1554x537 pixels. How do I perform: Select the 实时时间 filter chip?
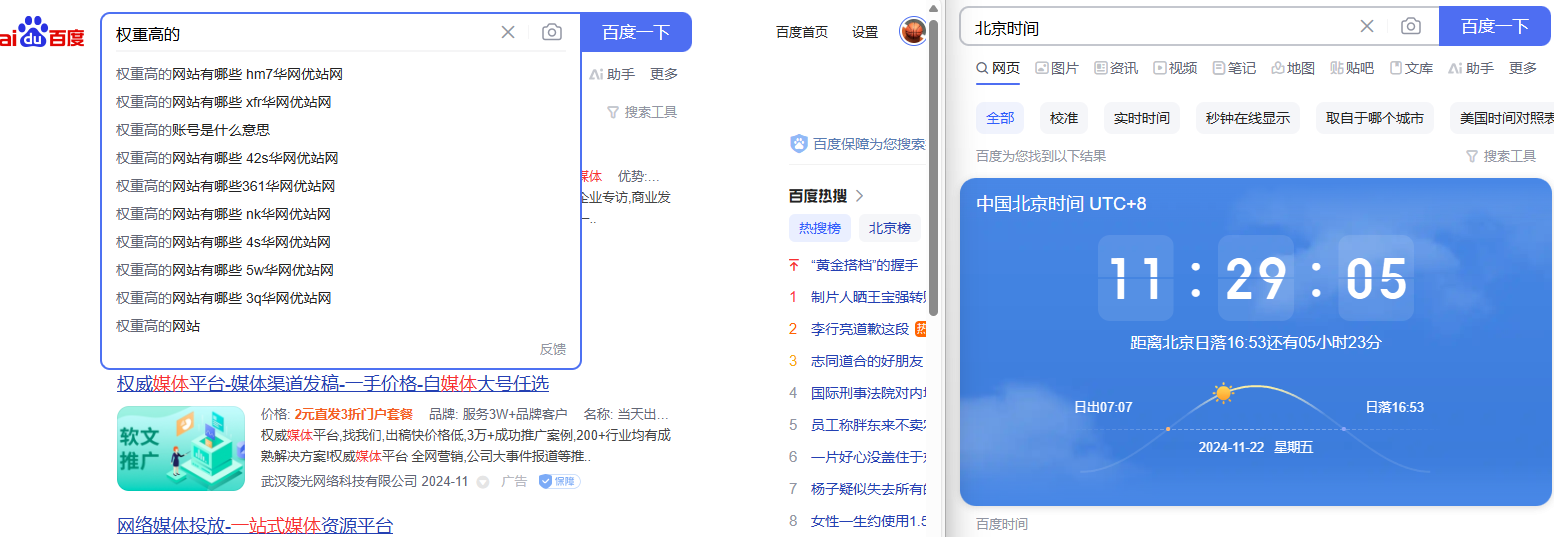pyautogui.click(x=1142, y=118)
